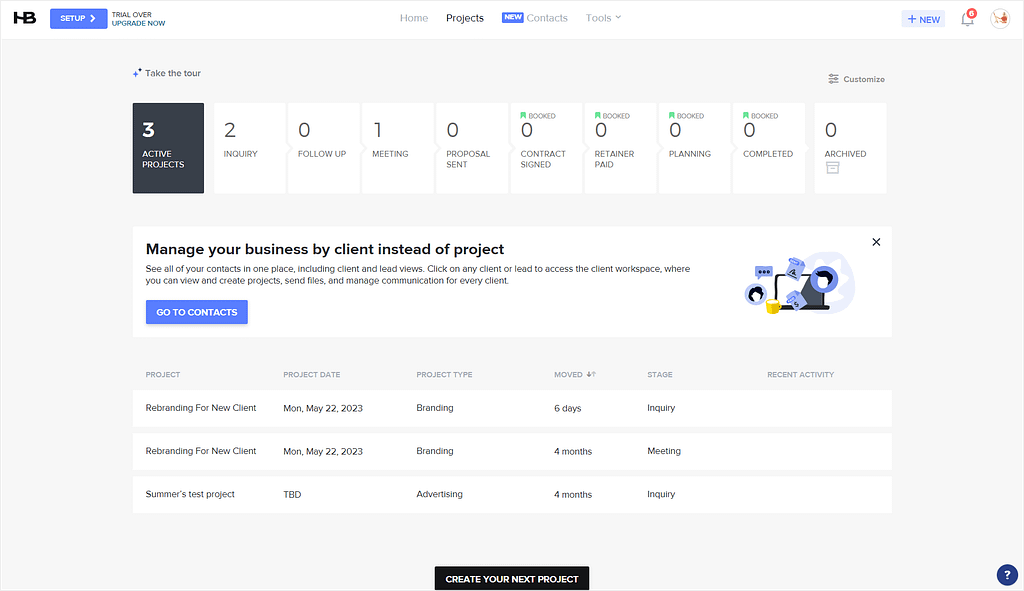Viewport: 1024px width, 591px height.
Task: Open the help question mark bubble
Action: (x=1006, y=575)
